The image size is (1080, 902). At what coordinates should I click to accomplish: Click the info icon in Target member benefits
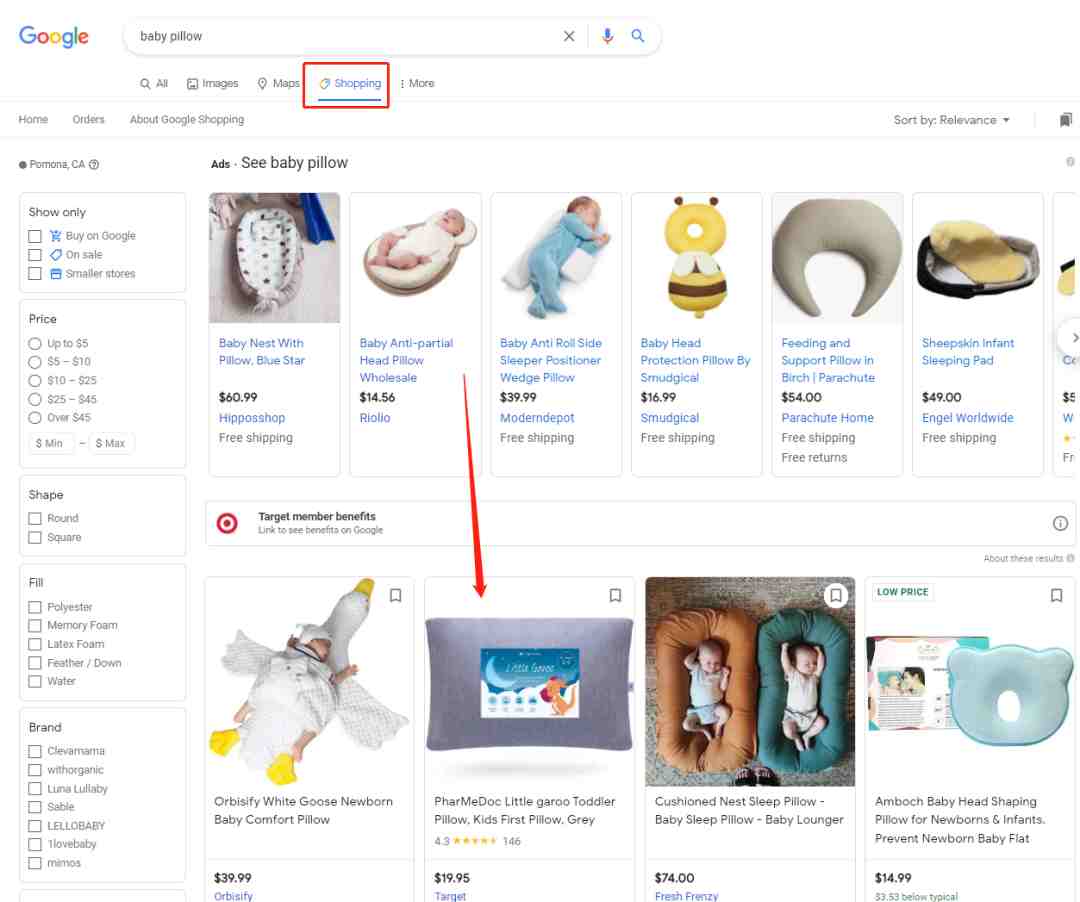(1060, 523)
